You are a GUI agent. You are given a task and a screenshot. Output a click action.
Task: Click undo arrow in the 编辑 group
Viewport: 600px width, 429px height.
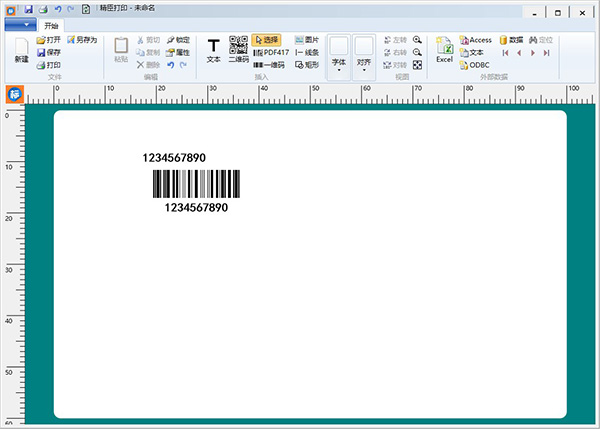[x=171, y=65]
